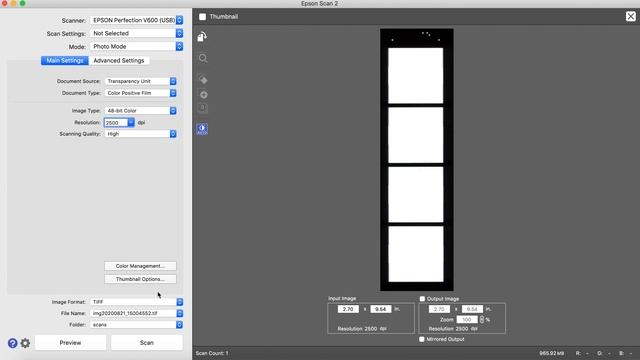
Task: Click the third frame in preview strip
Action: coord(416,194)
